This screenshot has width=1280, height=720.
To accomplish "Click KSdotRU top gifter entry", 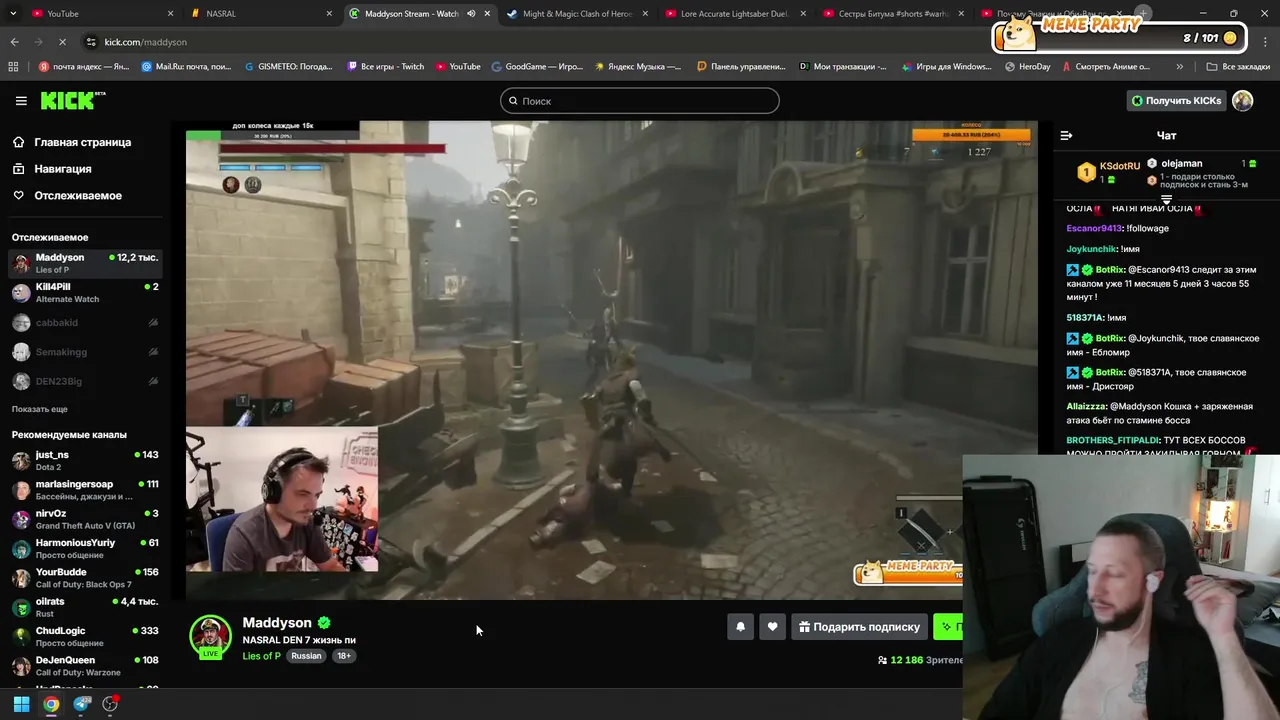I will point(1109,171).
